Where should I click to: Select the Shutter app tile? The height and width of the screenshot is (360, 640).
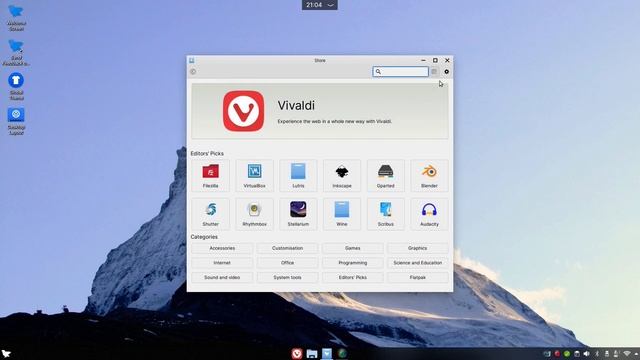click(x=211, y=214)
